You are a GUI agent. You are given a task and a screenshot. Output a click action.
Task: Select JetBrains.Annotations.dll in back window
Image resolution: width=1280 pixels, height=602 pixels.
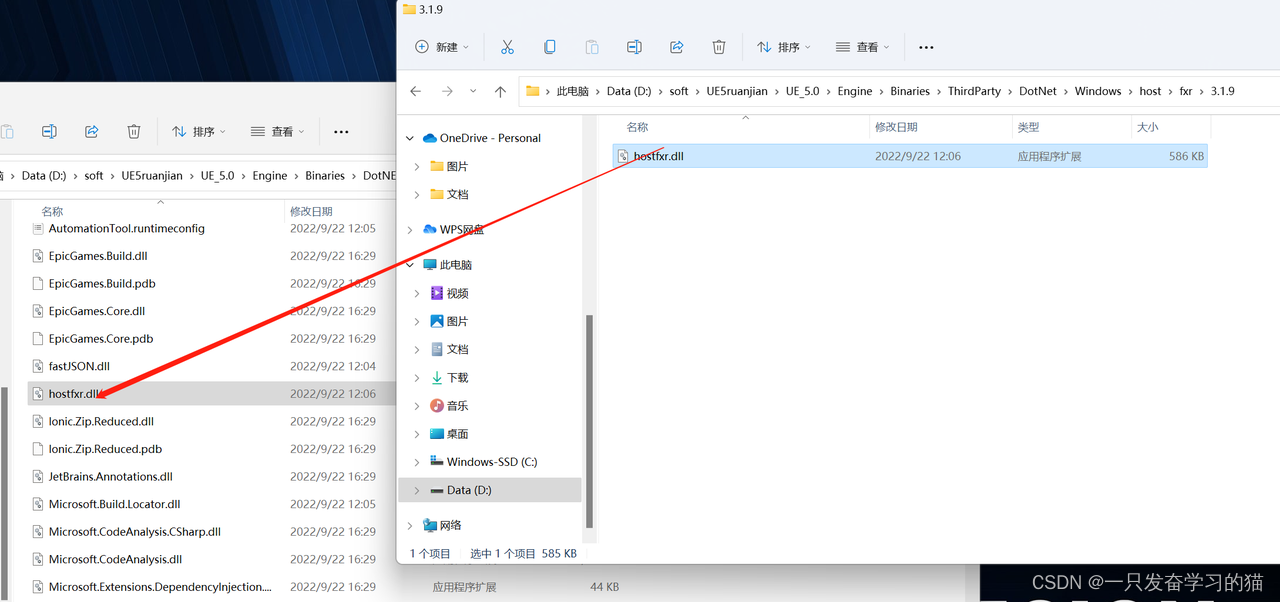click(111, 476)
